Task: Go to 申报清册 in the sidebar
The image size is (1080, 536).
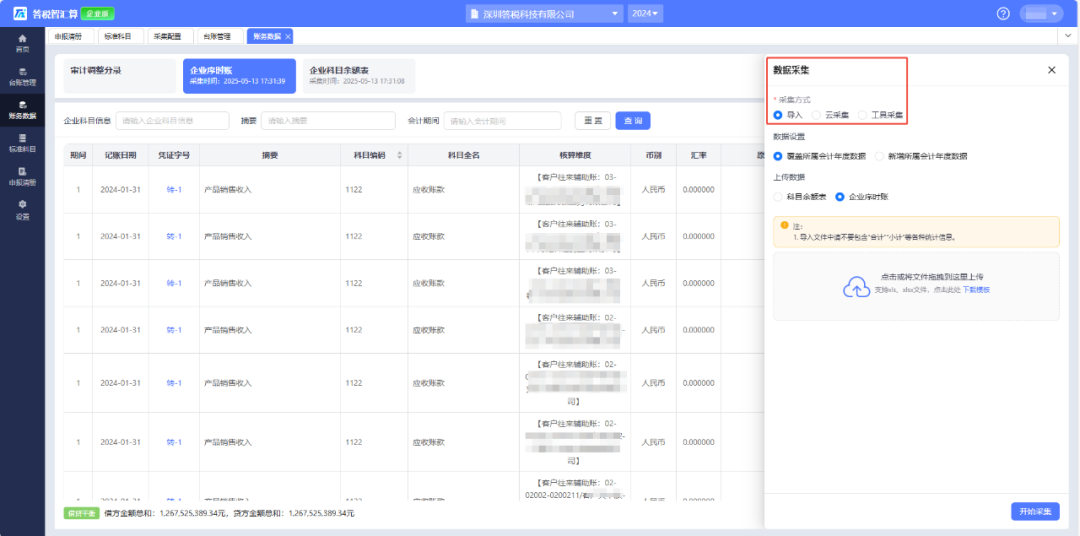Action: 22,176
